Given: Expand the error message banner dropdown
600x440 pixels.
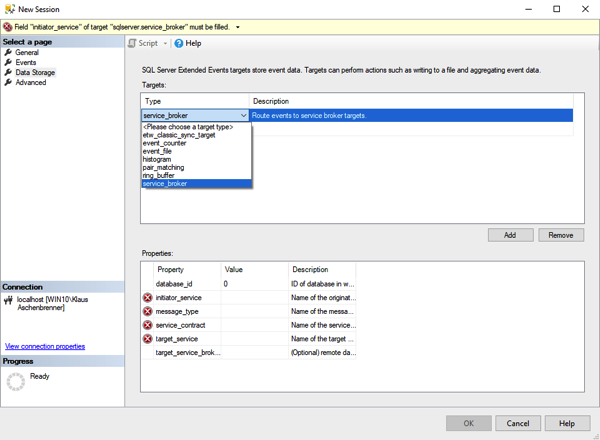Looking at the screenshot, I should tap(238, 27).
